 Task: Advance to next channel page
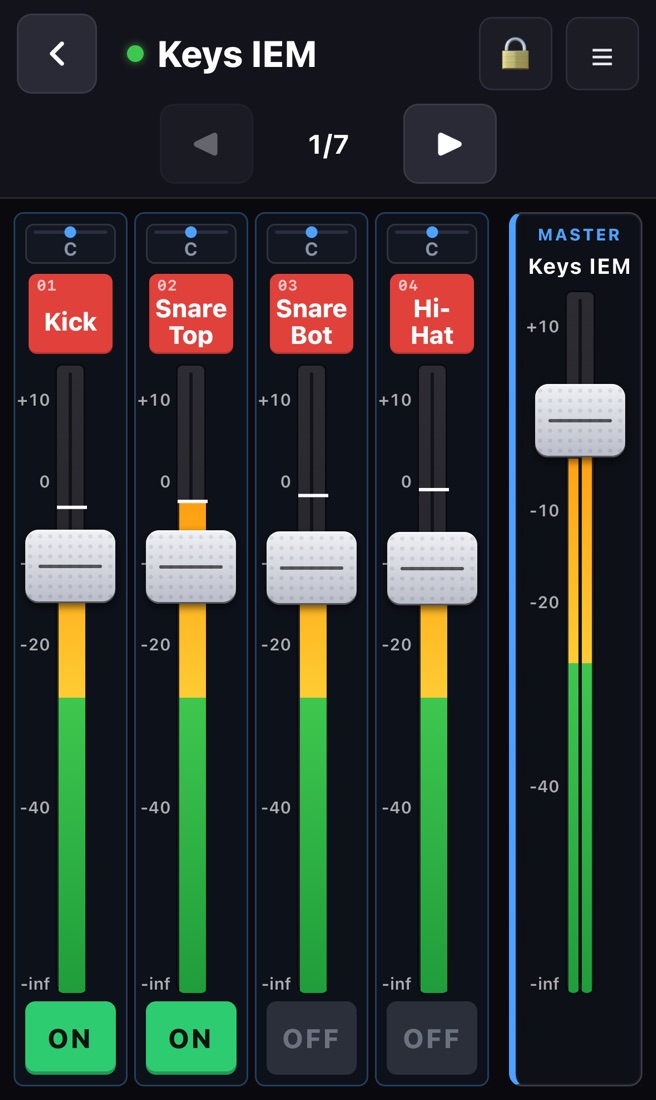[x=450, y=144]
